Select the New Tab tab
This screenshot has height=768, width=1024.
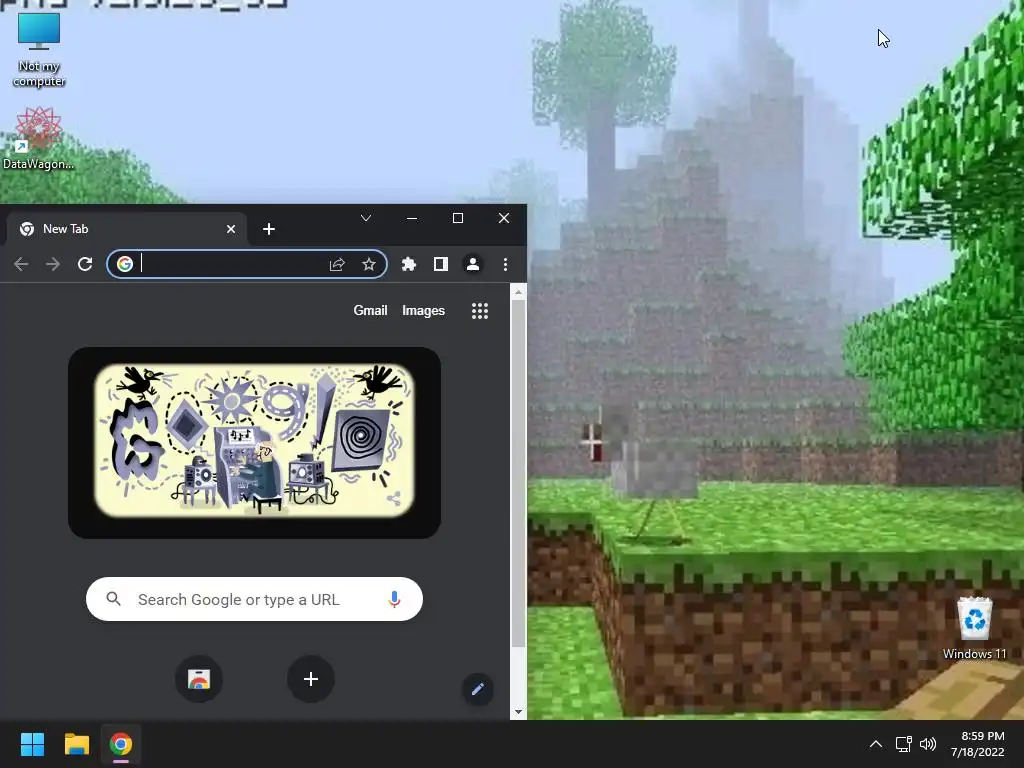[127, 229]
